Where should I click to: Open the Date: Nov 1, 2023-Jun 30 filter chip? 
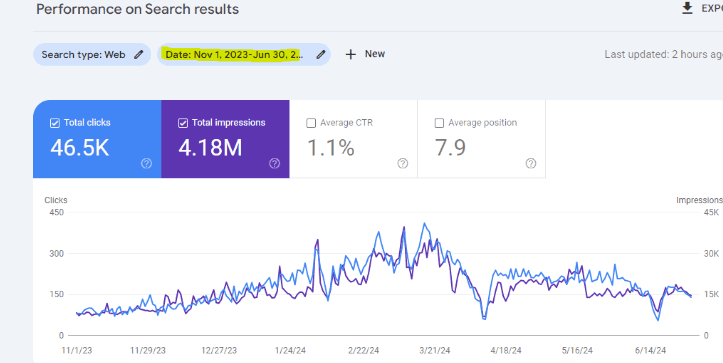pos(244,54)
